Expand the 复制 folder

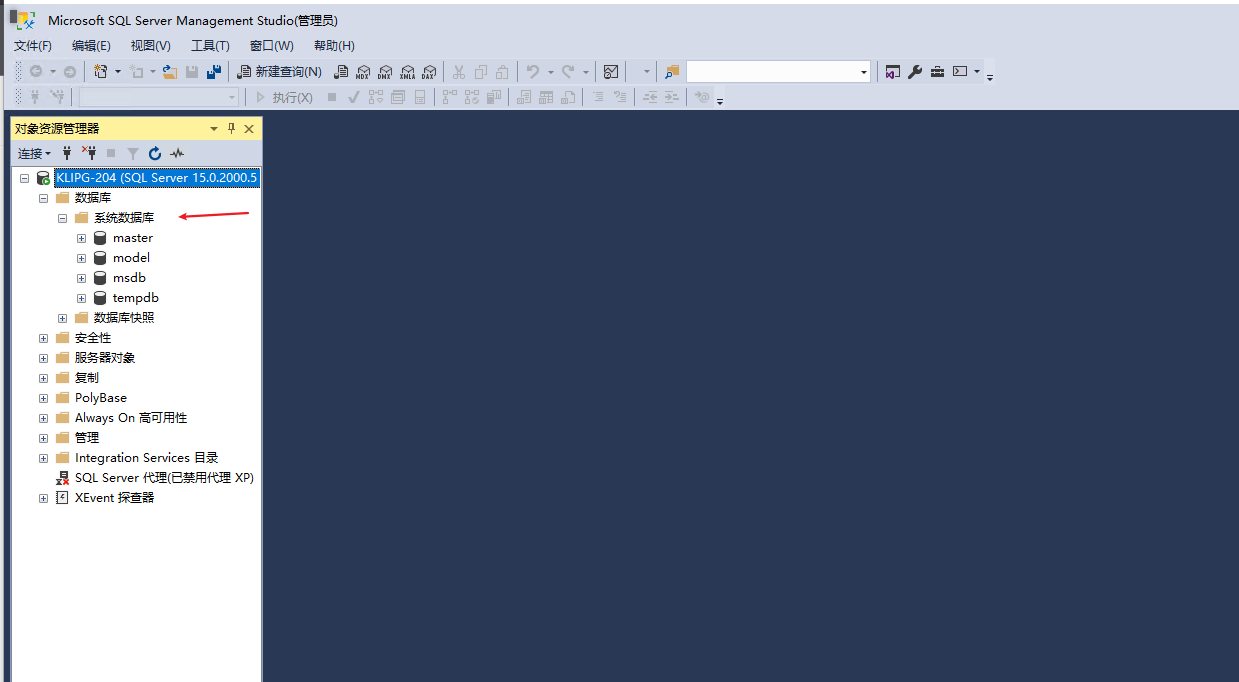pos(43,378)
